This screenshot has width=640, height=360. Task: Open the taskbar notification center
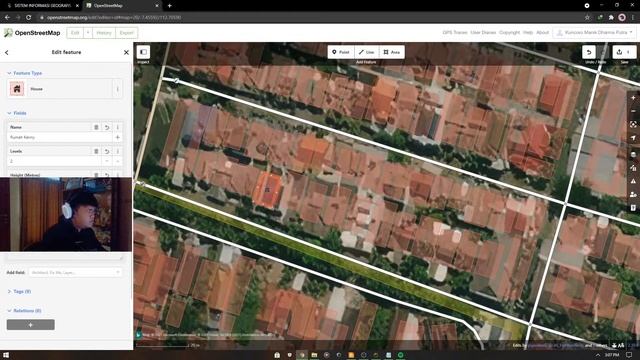[x=629, y=355]
